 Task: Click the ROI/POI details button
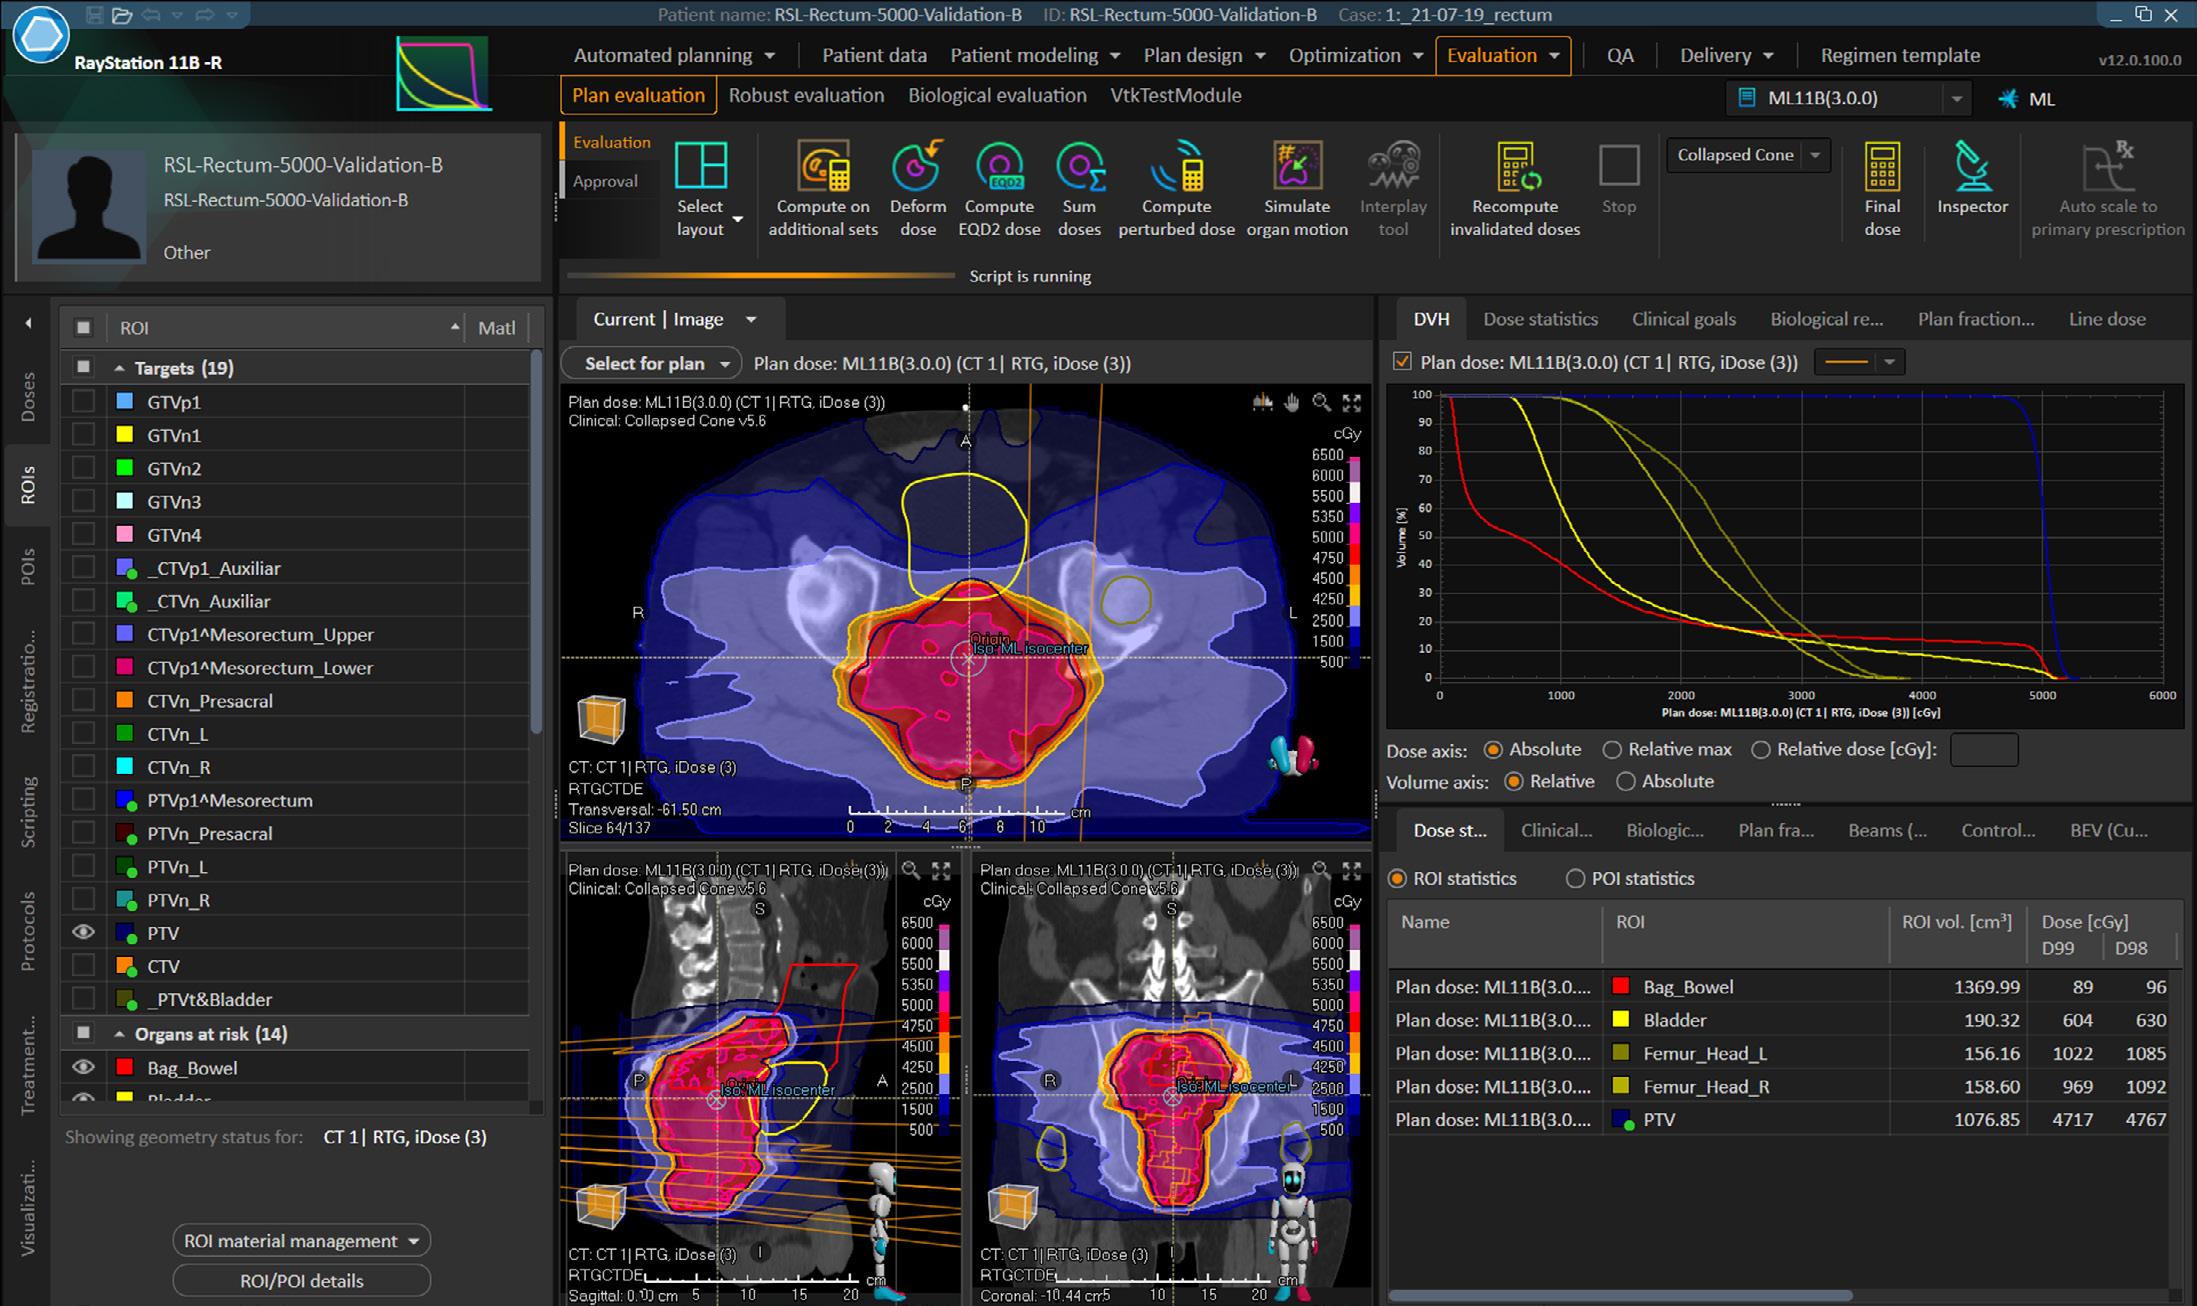click(301, 1280)
